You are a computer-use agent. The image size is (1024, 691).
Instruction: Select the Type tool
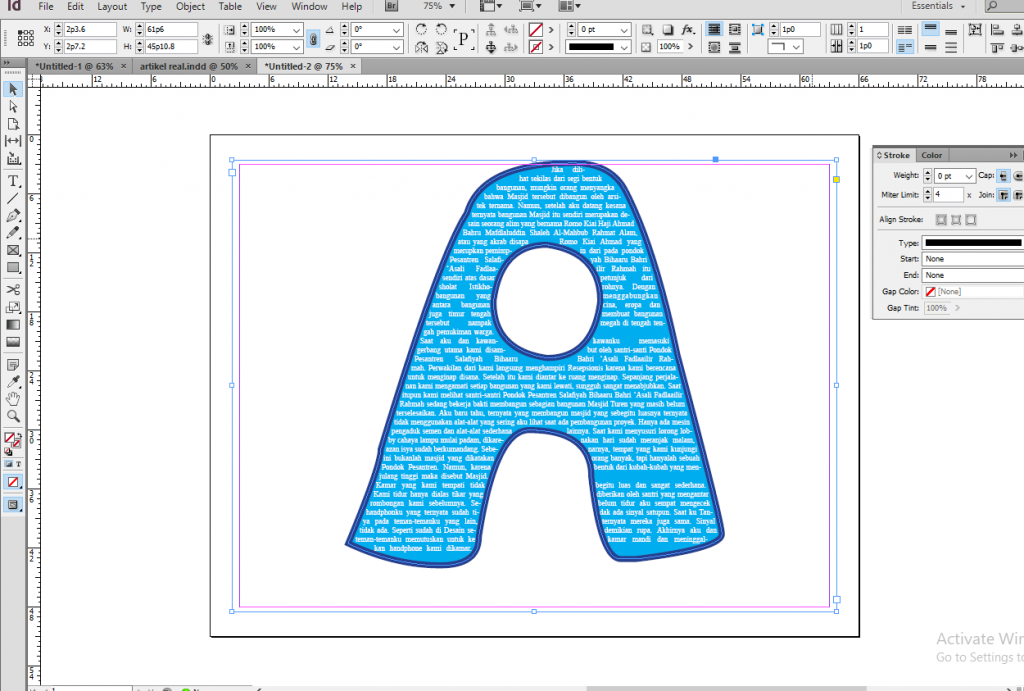(x=12, y=180)
